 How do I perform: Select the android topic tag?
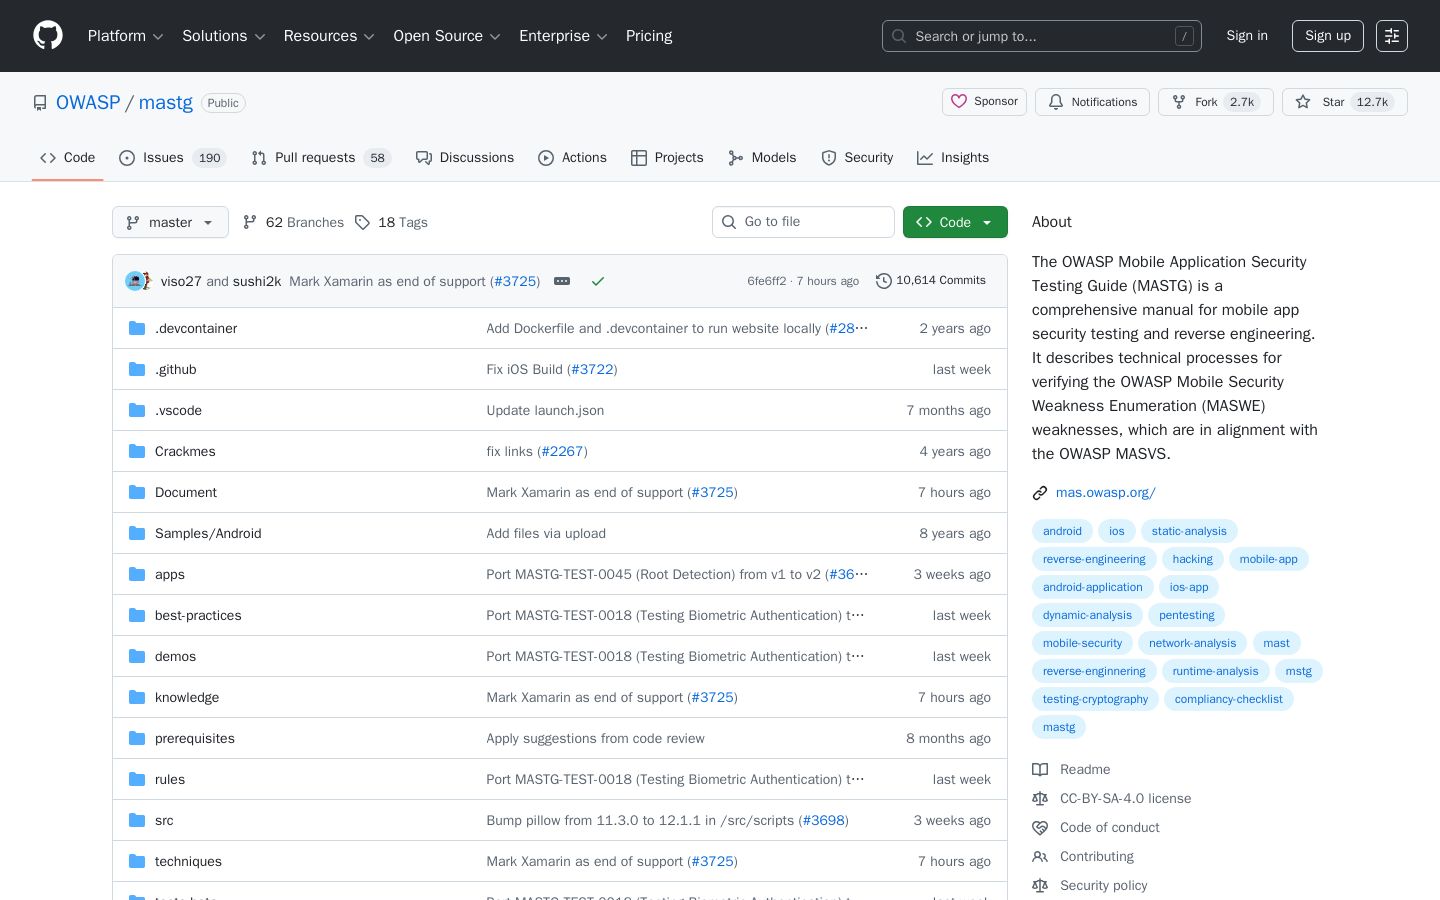click(1062, 531)
